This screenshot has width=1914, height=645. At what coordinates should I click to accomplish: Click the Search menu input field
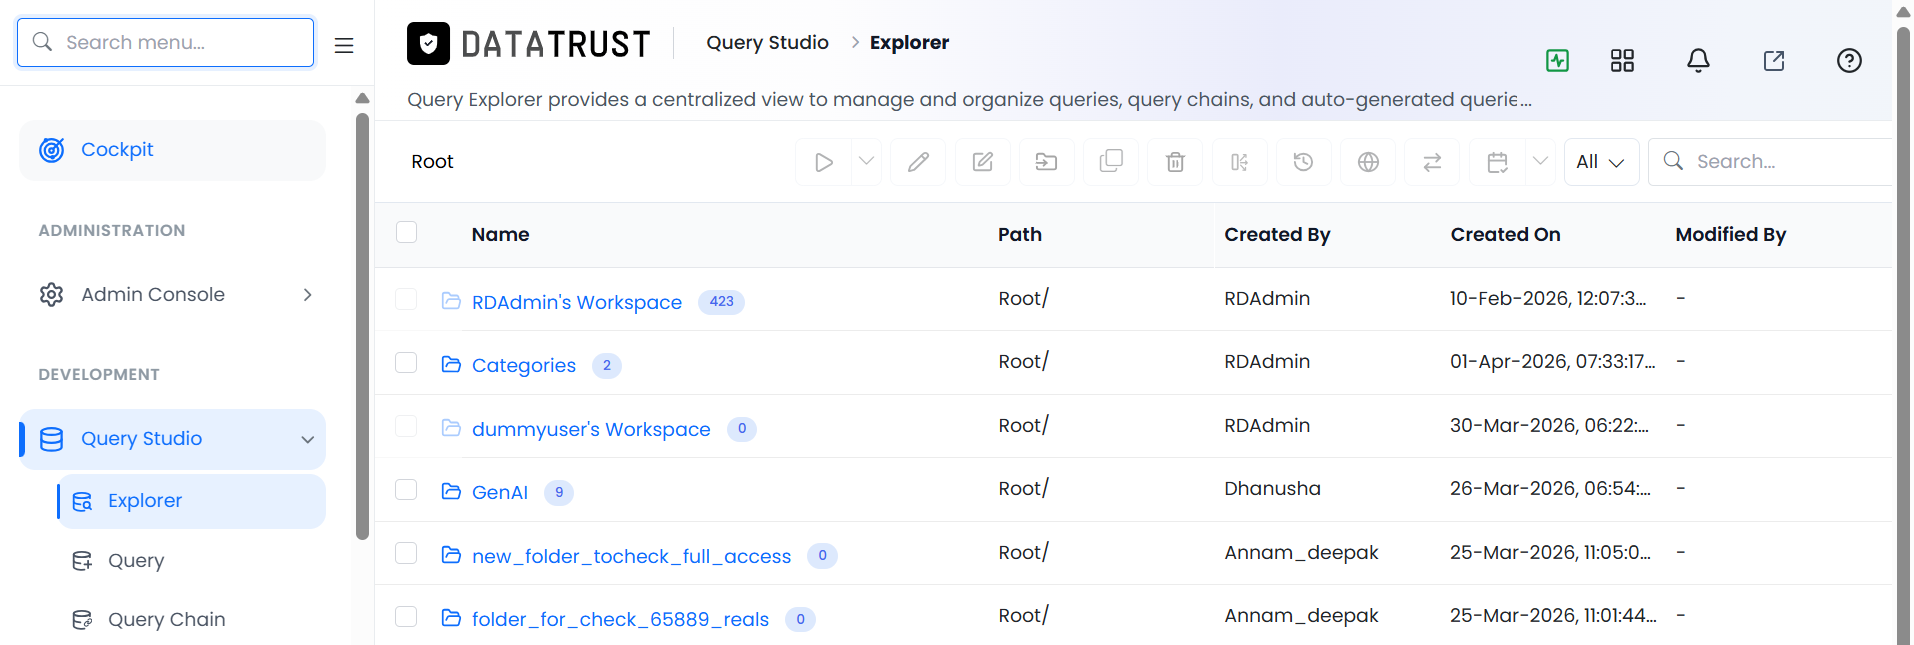click(x=166, y=42)
